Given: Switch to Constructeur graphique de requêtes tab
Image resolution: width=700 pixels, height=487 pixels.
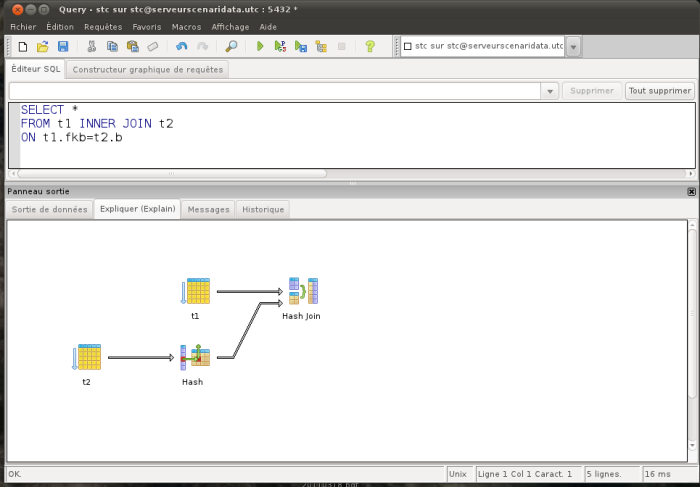Looking at the screenshot, I should tap(148, 70).
